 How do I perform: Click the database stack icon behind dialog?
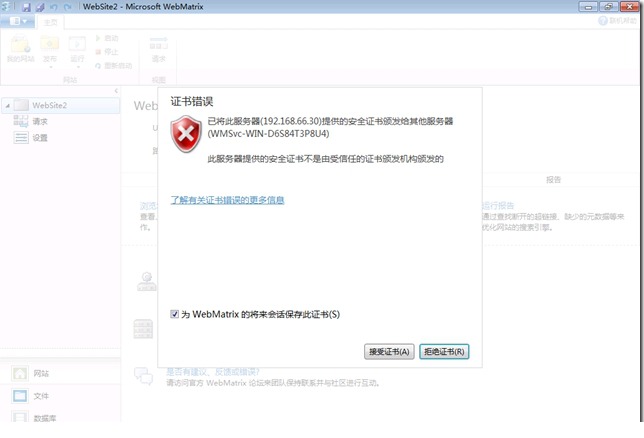point(143,329)
